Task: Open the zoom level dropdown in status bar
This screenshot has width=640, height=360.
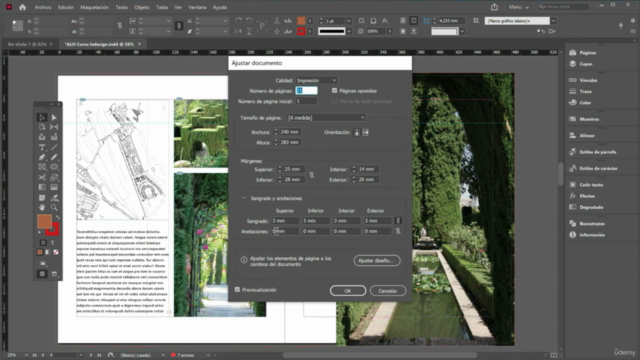Action: click(x=26, y=355)
